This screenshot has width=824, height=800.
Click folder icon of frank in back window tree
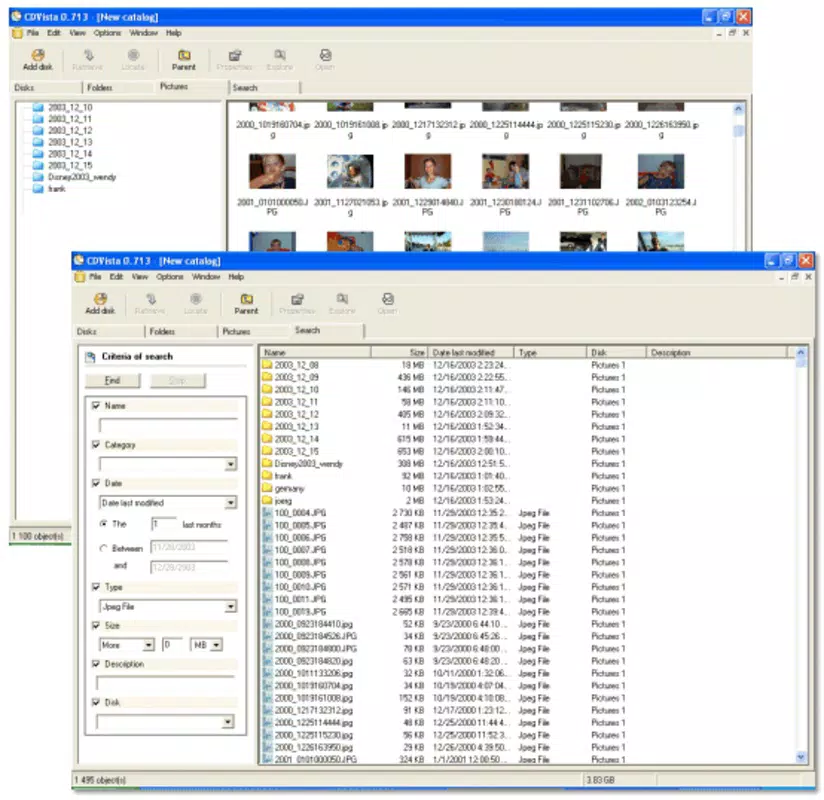pos(38,189)
